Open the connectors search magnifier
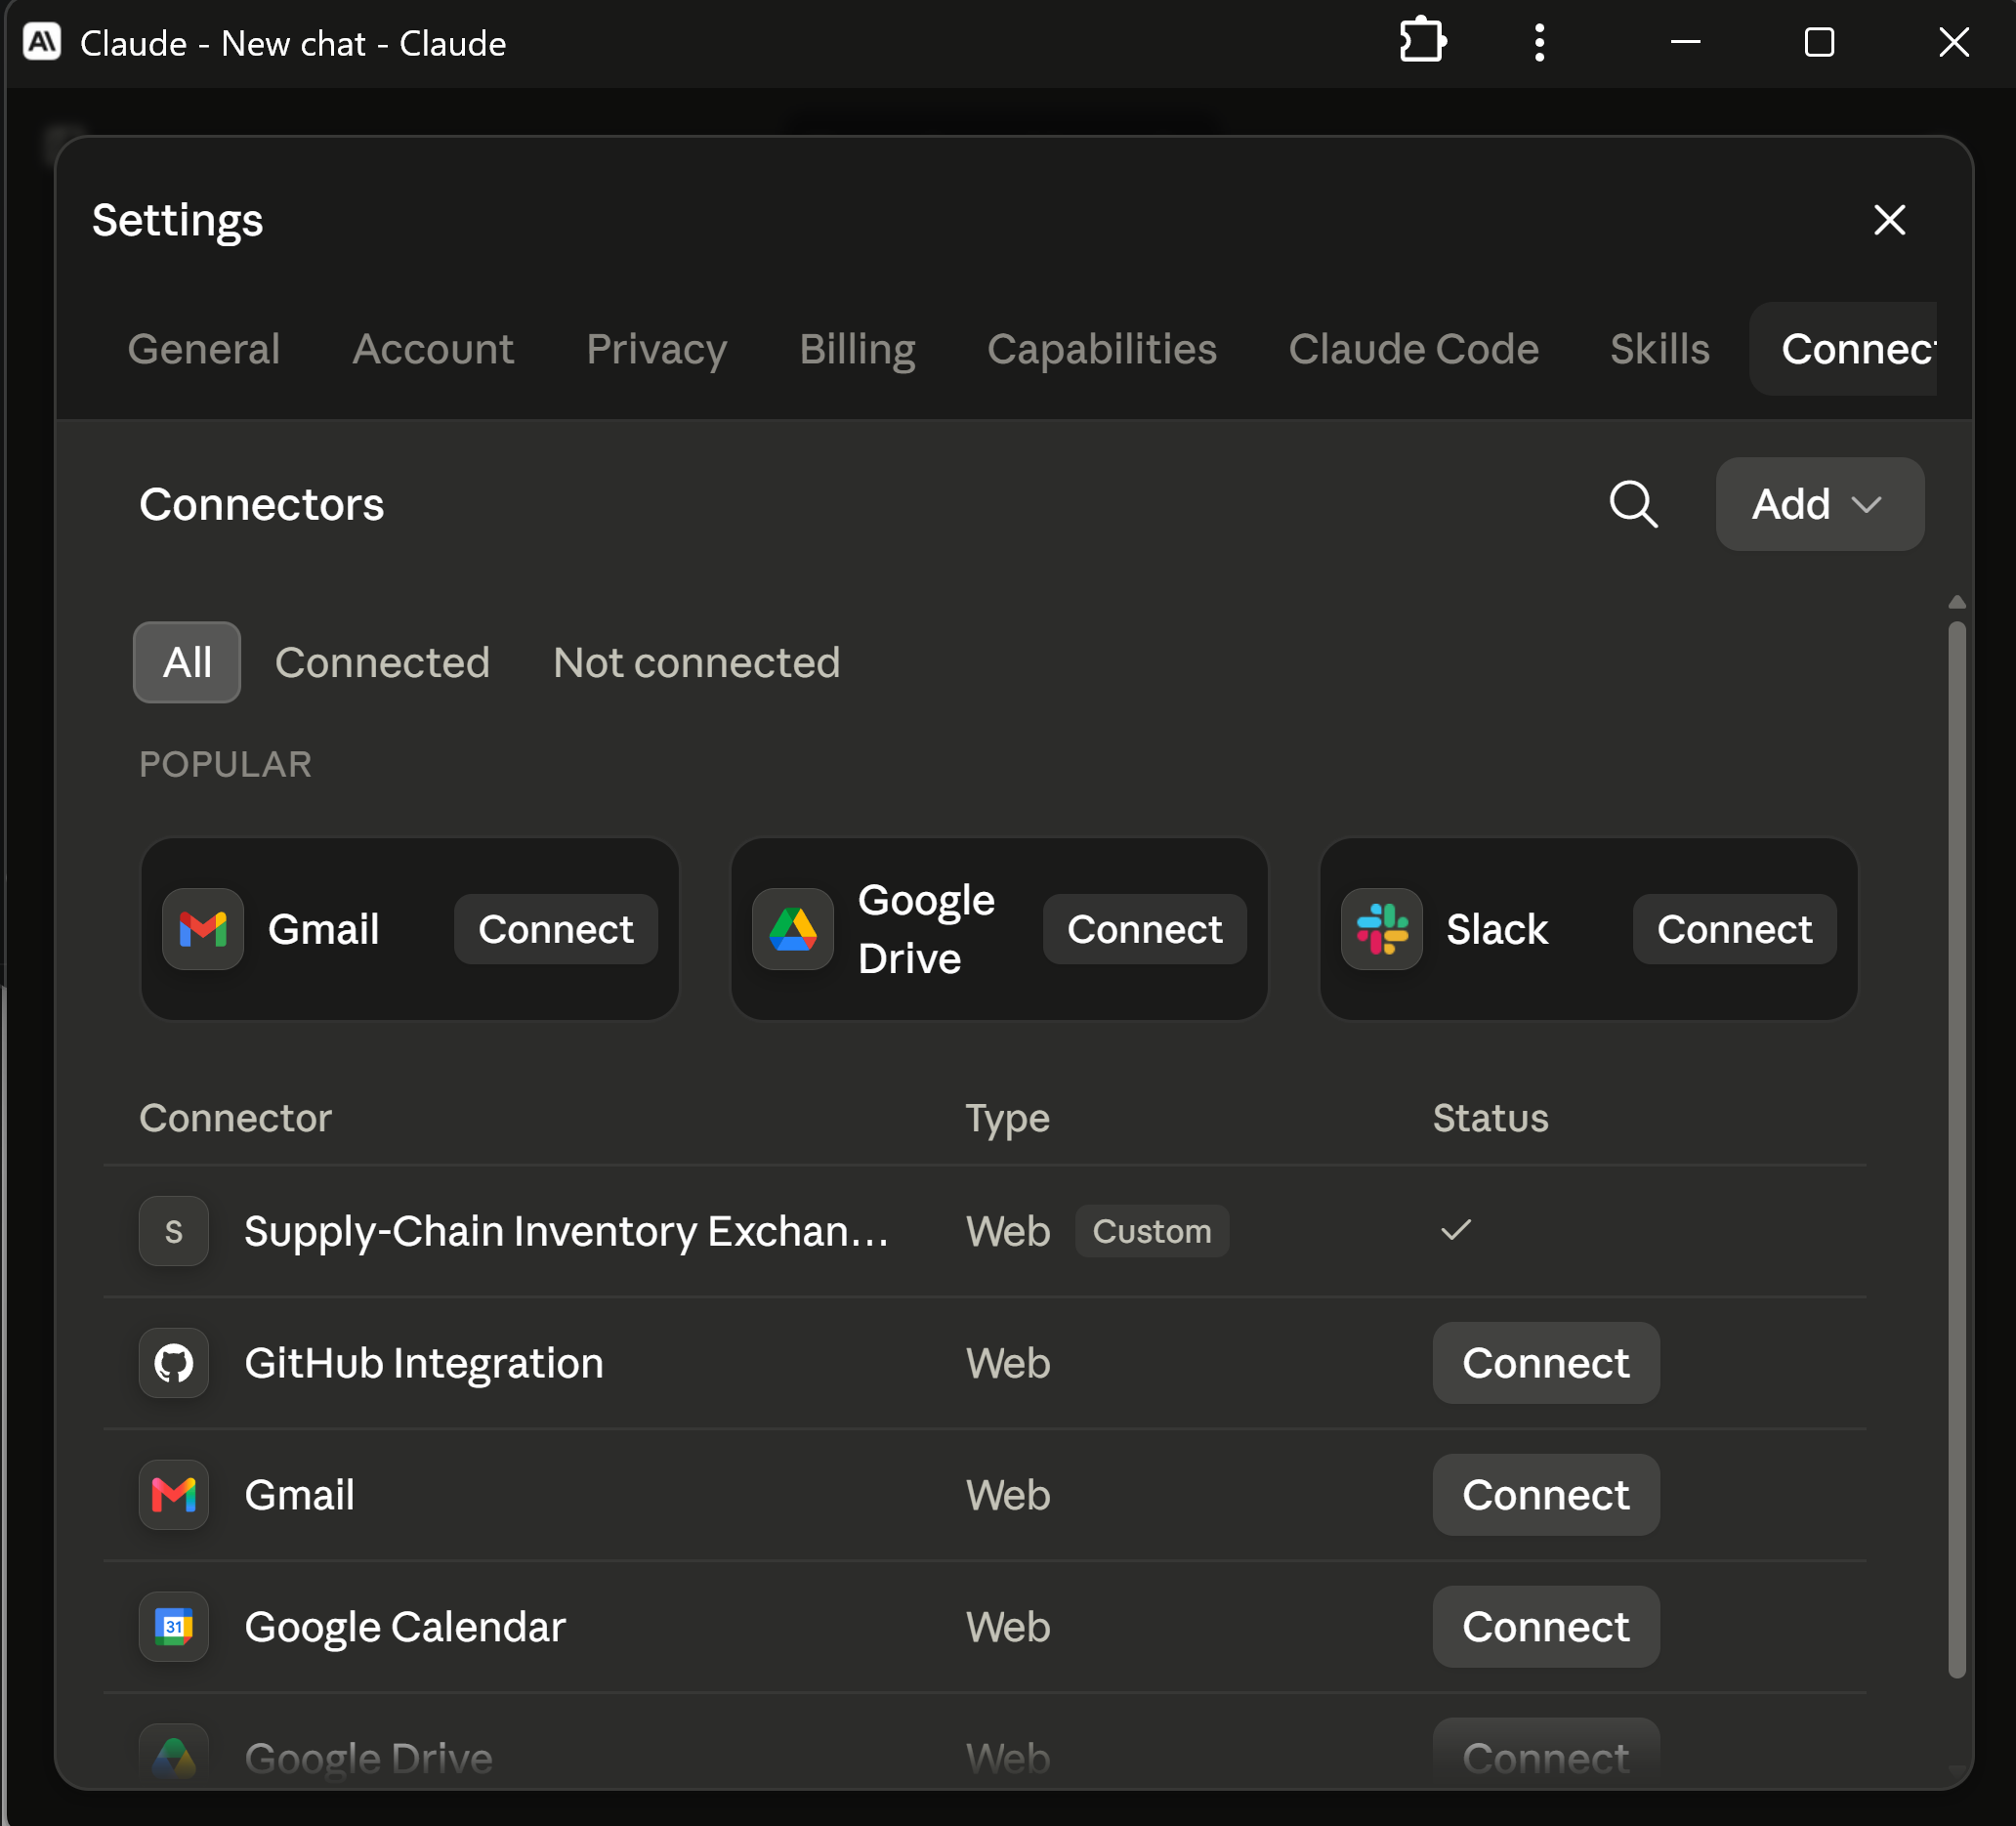The height and width of the screenshot is (1826, 2016). pos(1633,504)
